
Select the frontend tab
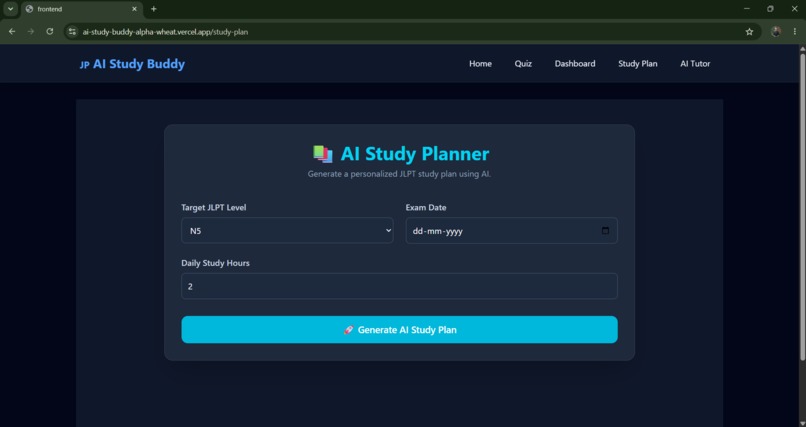point(82,9)
